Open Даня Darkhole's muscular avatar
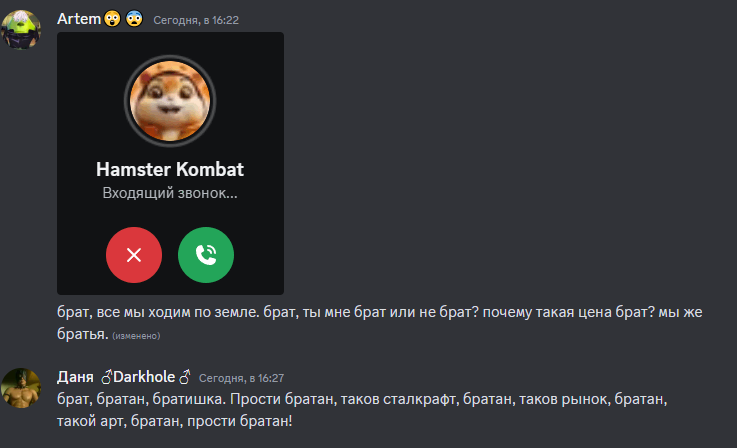The height and width of the screenshot is (448, 737). [21, 388]
